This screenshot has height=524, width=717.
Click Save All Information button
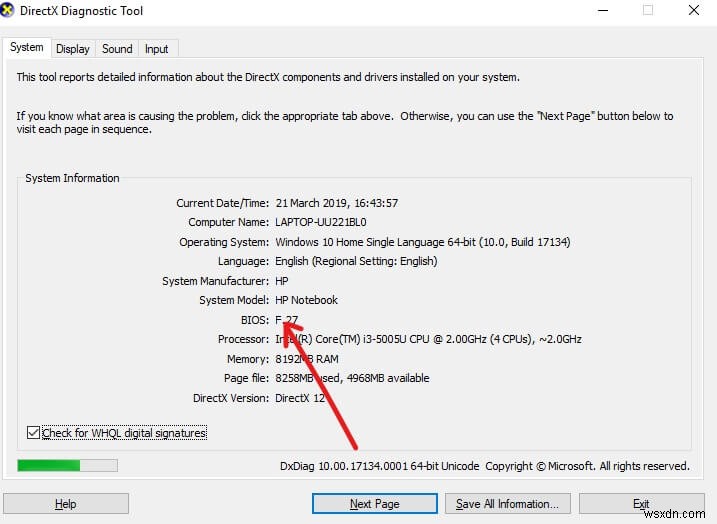(508, 503)
